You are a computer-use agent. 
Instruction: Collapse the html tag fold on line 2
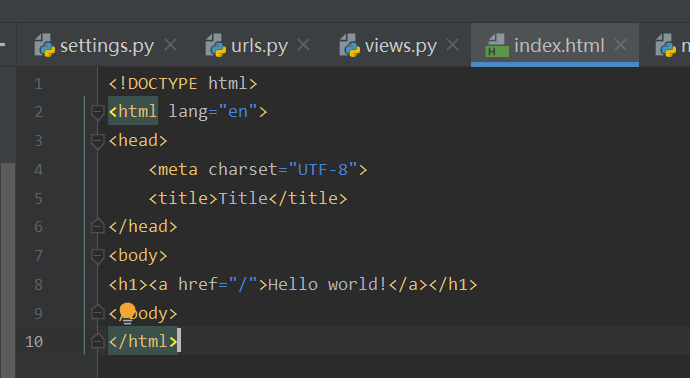pos(97,112)
